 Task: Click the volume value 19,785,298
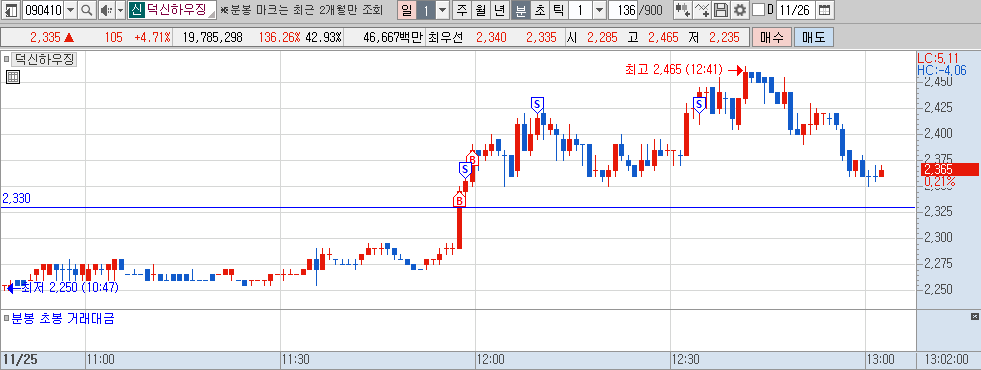[213, 38]
